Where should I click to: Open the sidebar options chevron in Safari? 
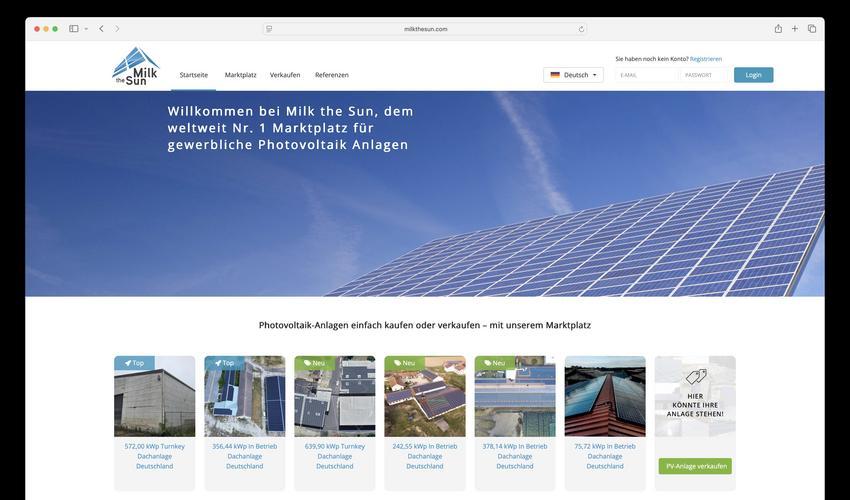[86, 29]
